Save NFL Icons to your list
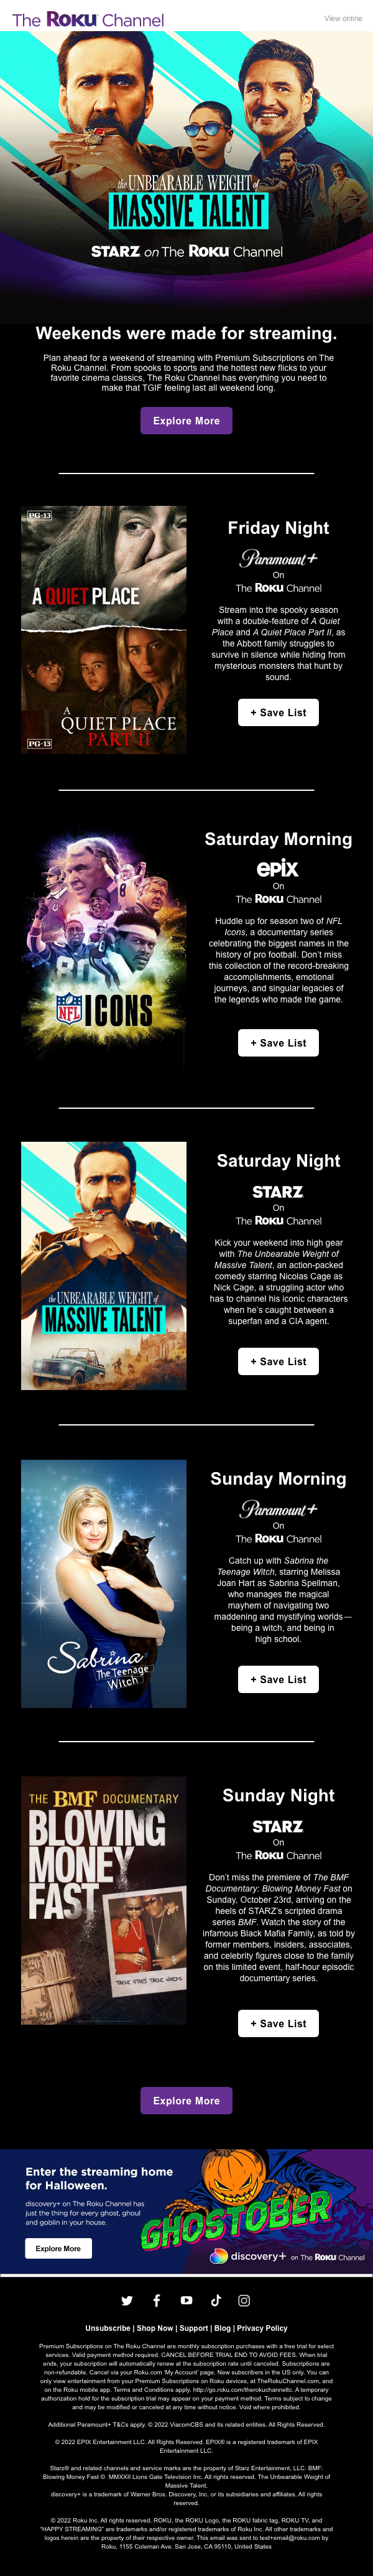Screen dimensions: 373x2576 click(278, 1043)
